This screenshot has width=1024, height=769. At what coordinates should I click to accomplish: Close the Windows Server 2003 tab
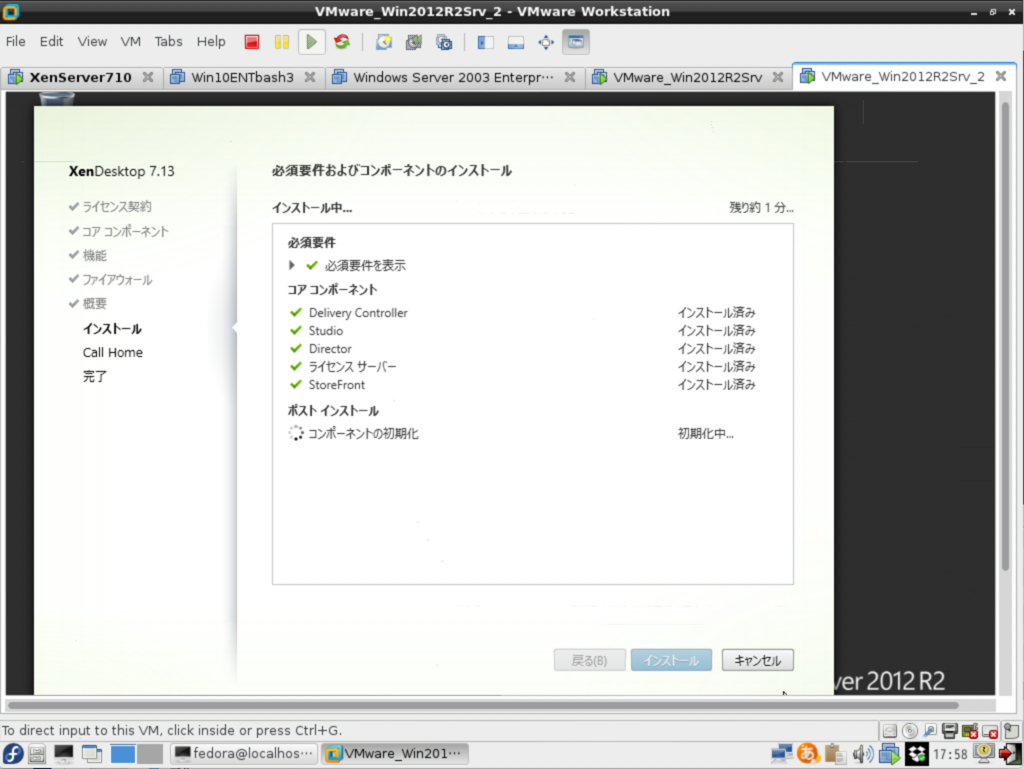click(570, 77)
